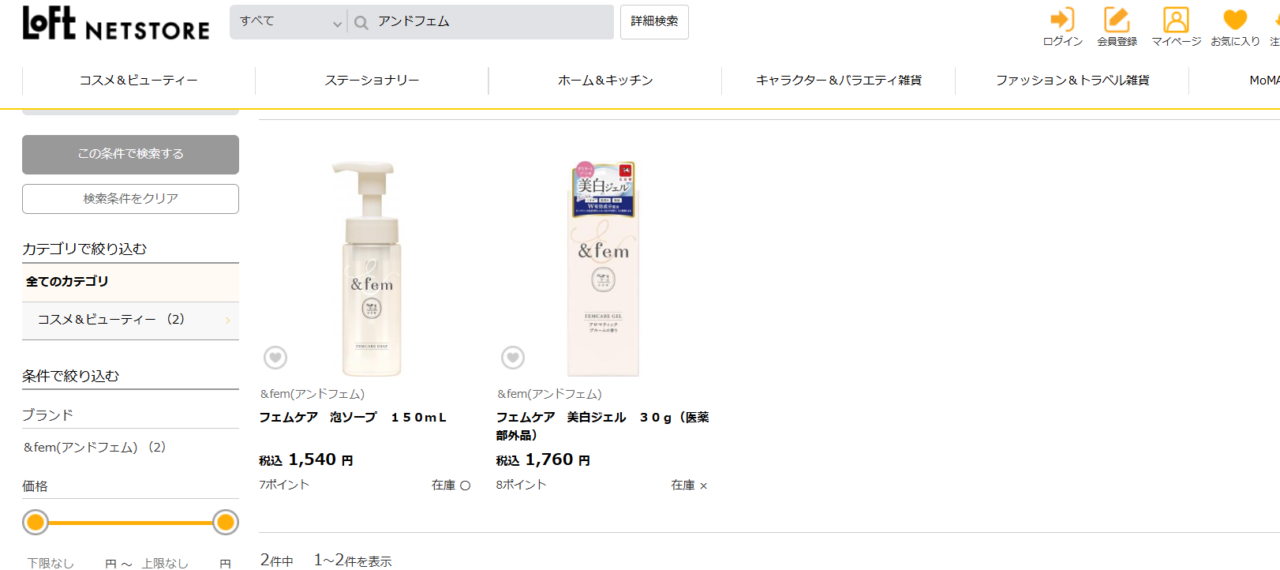The image size is (1280, 570).
Task: Select 全てのカテゴリ filter
Action: pos(130,282)
